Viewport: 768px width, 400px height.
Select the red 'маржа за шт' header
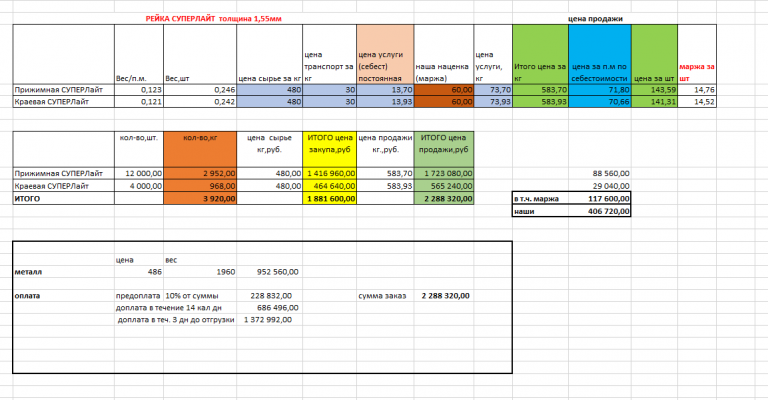coord(697,54)
